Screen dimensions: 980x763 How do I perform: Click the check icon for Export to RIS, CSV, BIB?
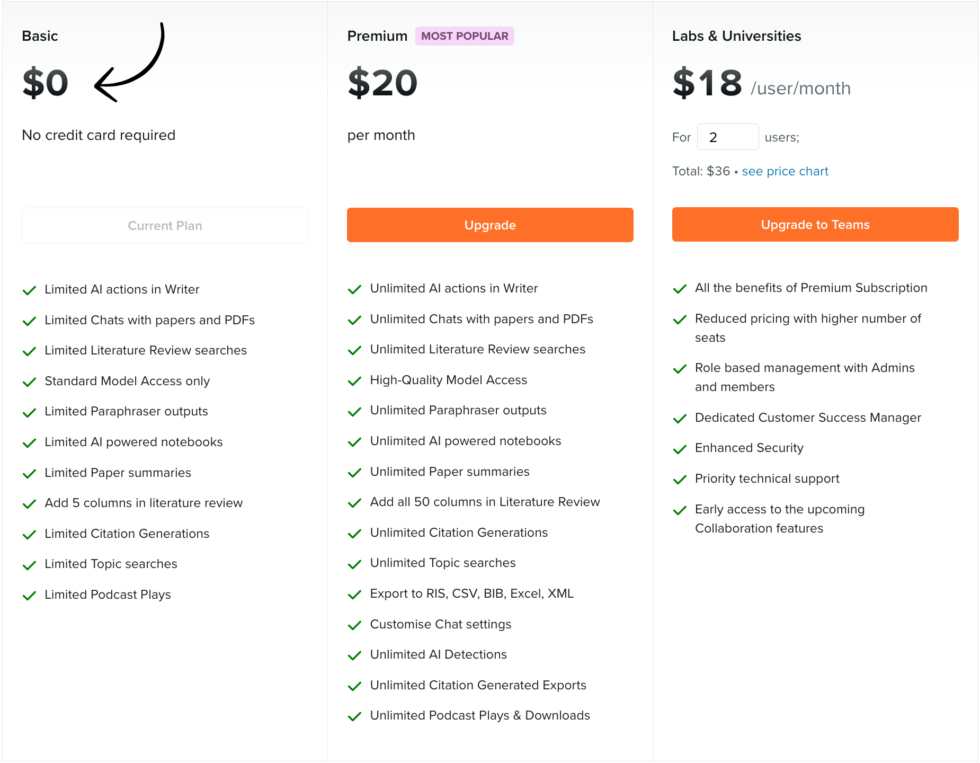click(x=355, y=593)
